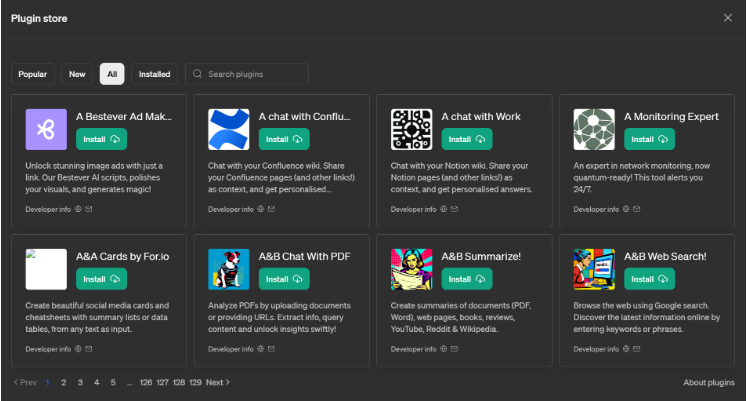Open website globe icon for A Bestever Ad Maker
Viewport: 747px width, 401px height.
78,210
